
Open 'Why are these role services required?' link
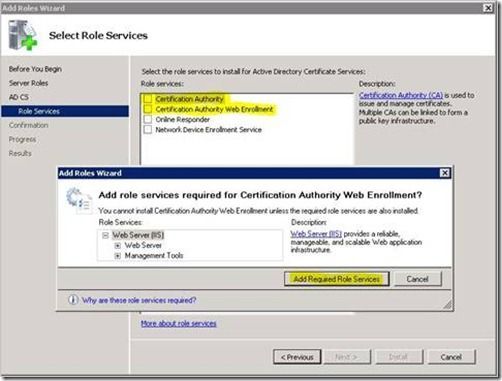click(139, 300)
